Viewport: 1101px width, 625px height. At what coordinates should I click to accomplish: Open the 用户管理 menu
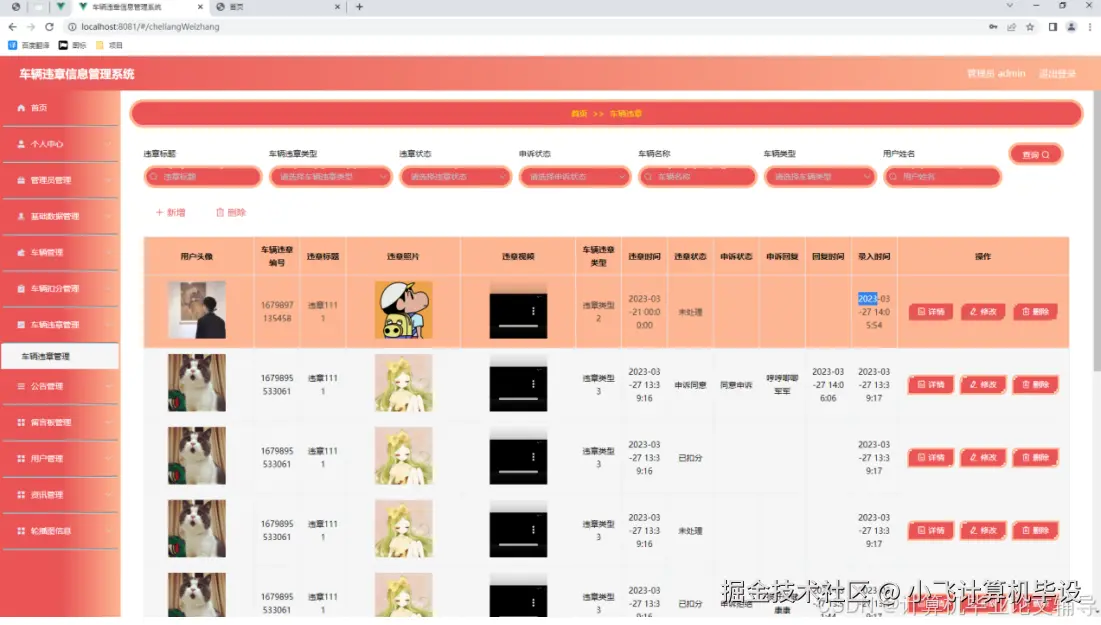(x=60, y=459)
